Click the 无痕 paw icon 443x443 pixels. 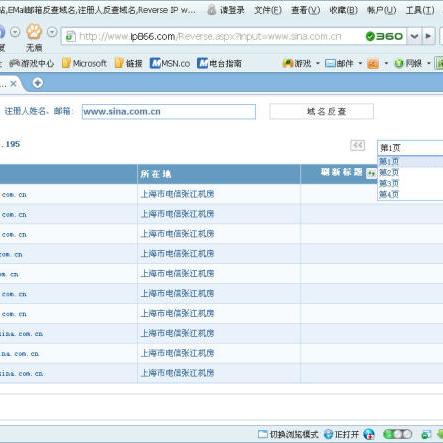tap(34, 32)
